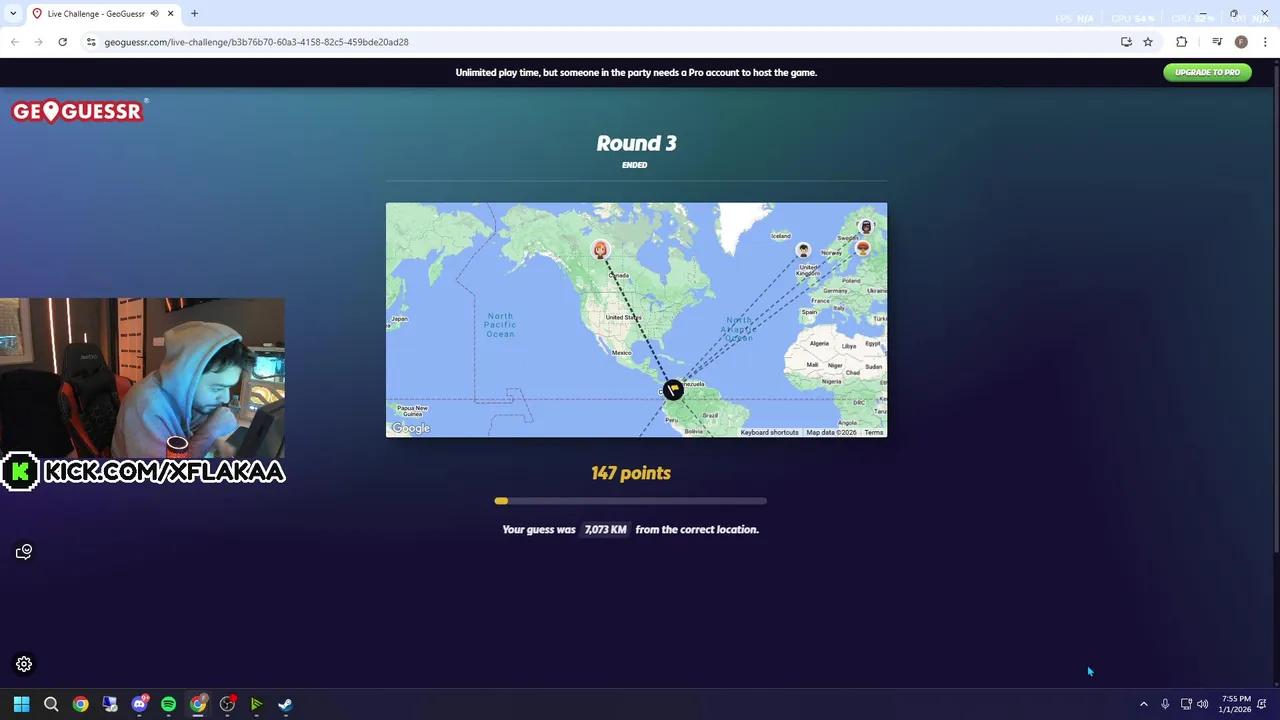Screen dimensions: 1280x720
Task: Click the Upgrade to Pro button
Action: click(1207, 72)
